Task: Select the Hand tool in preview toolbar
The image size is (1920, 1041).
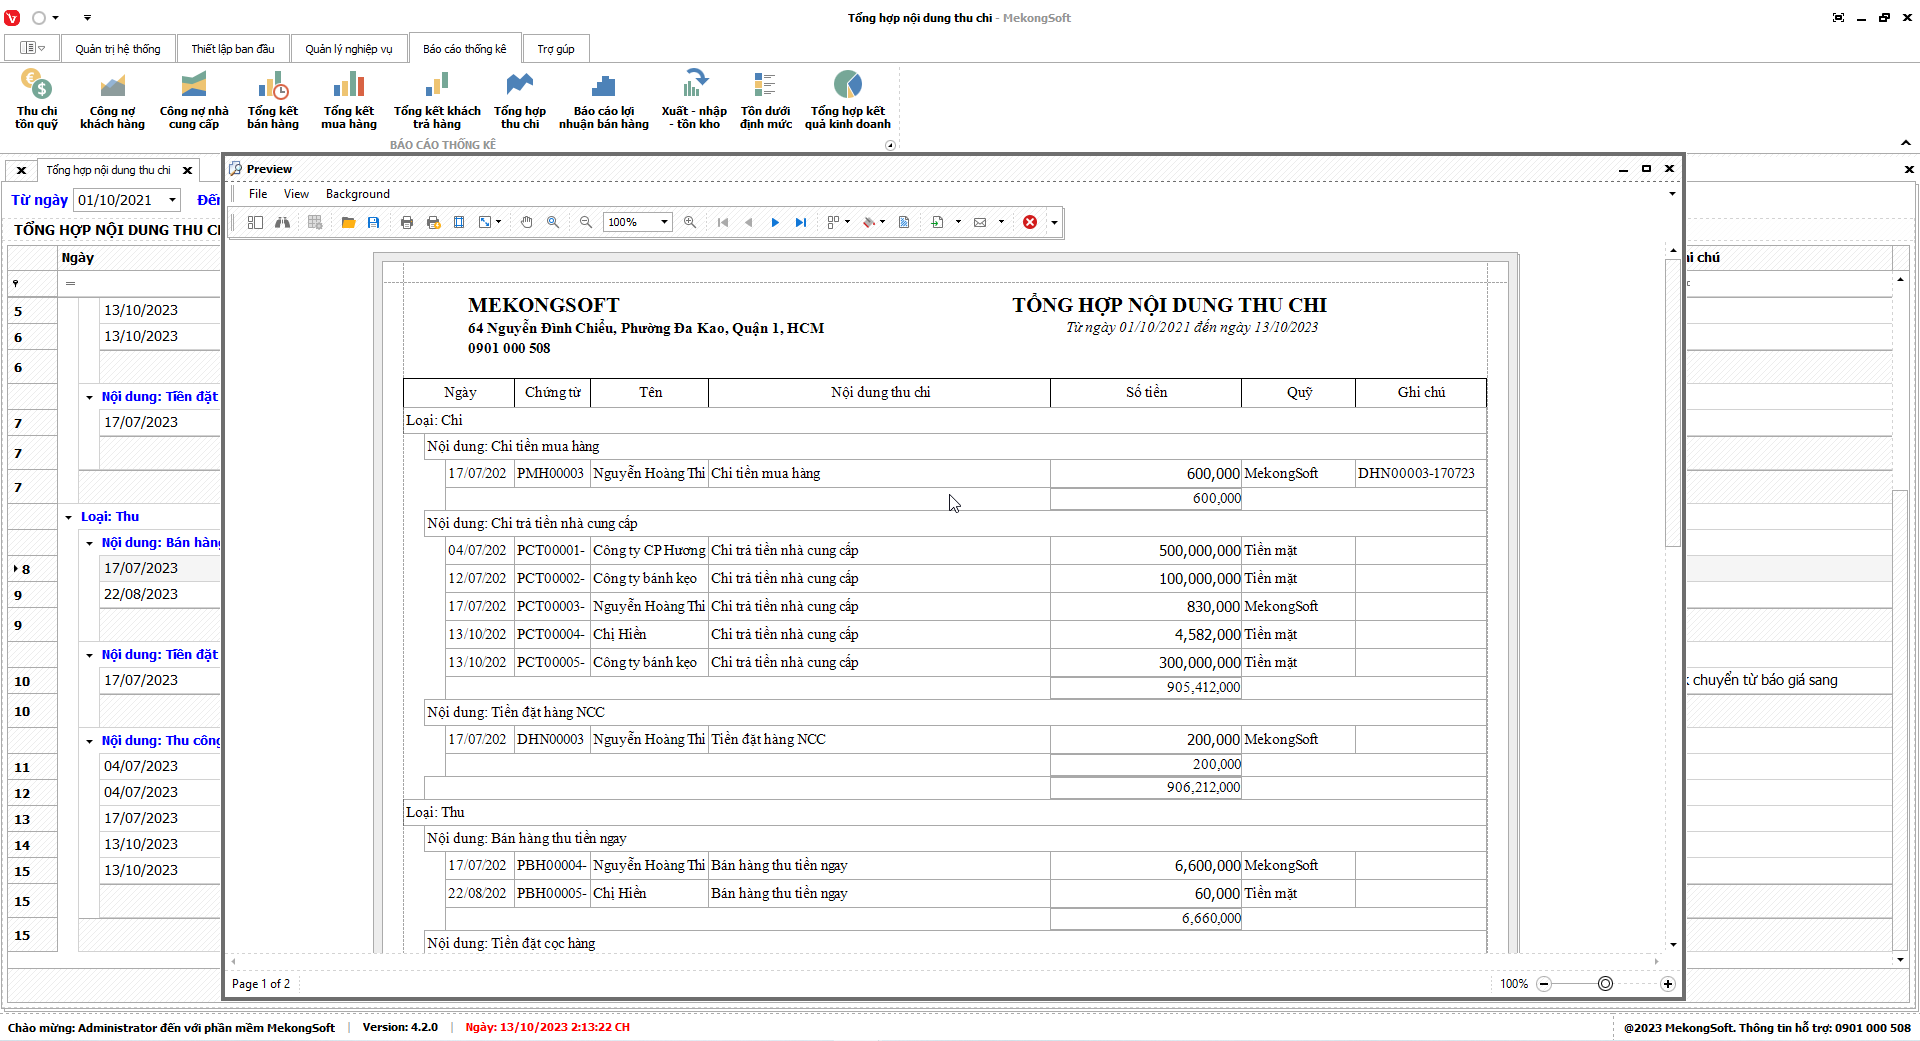Action: (x=527, y=222)
